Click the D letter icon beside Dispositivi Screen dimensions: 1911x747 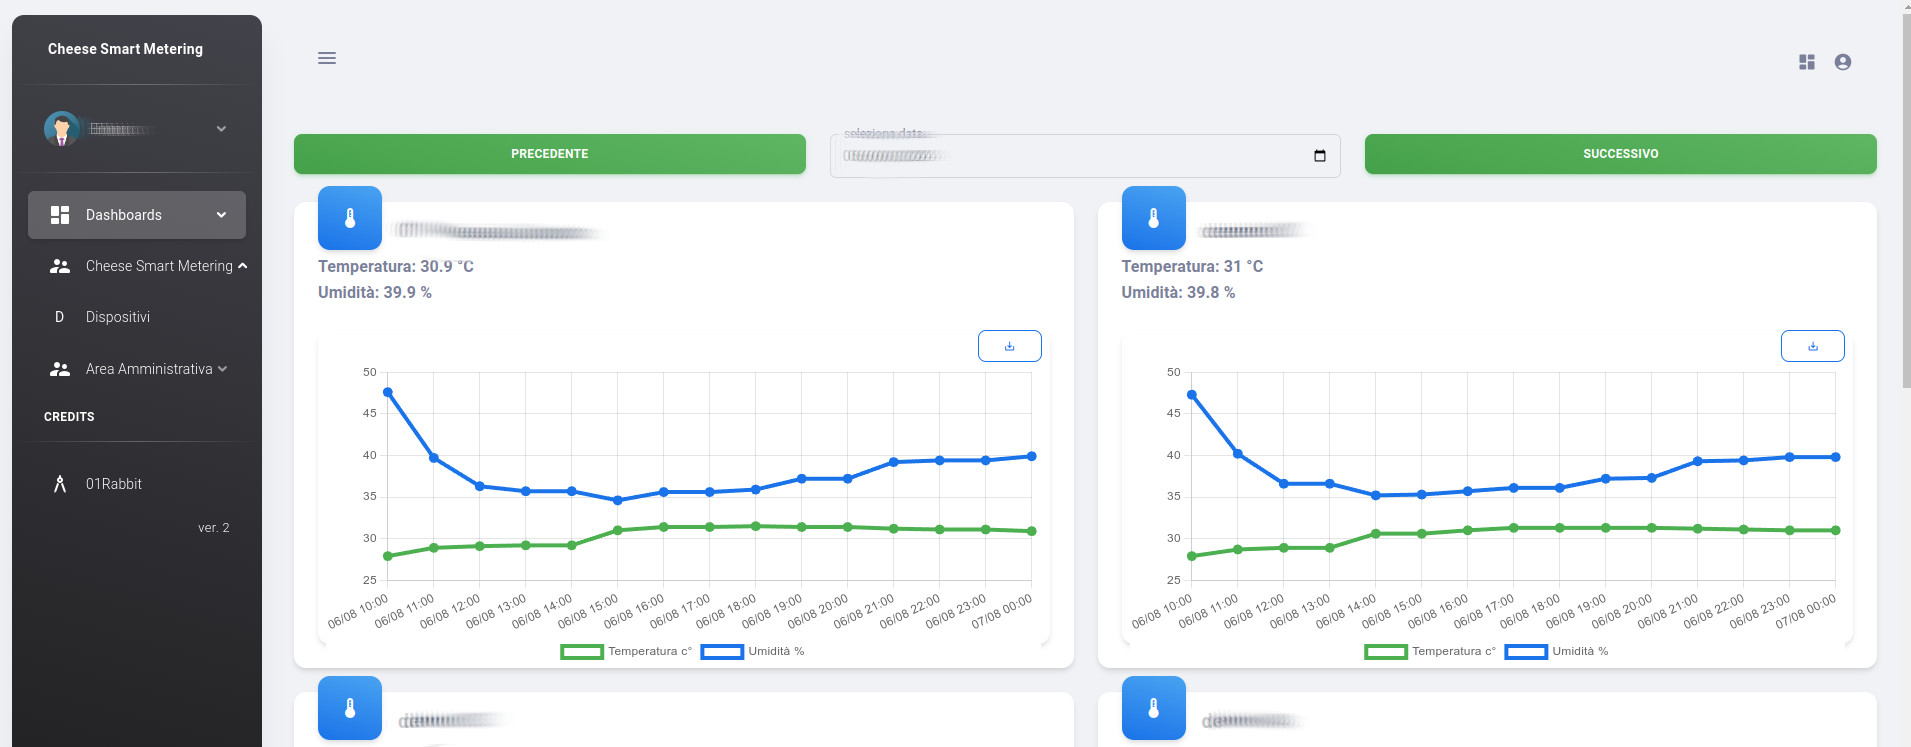pos(59,317)
